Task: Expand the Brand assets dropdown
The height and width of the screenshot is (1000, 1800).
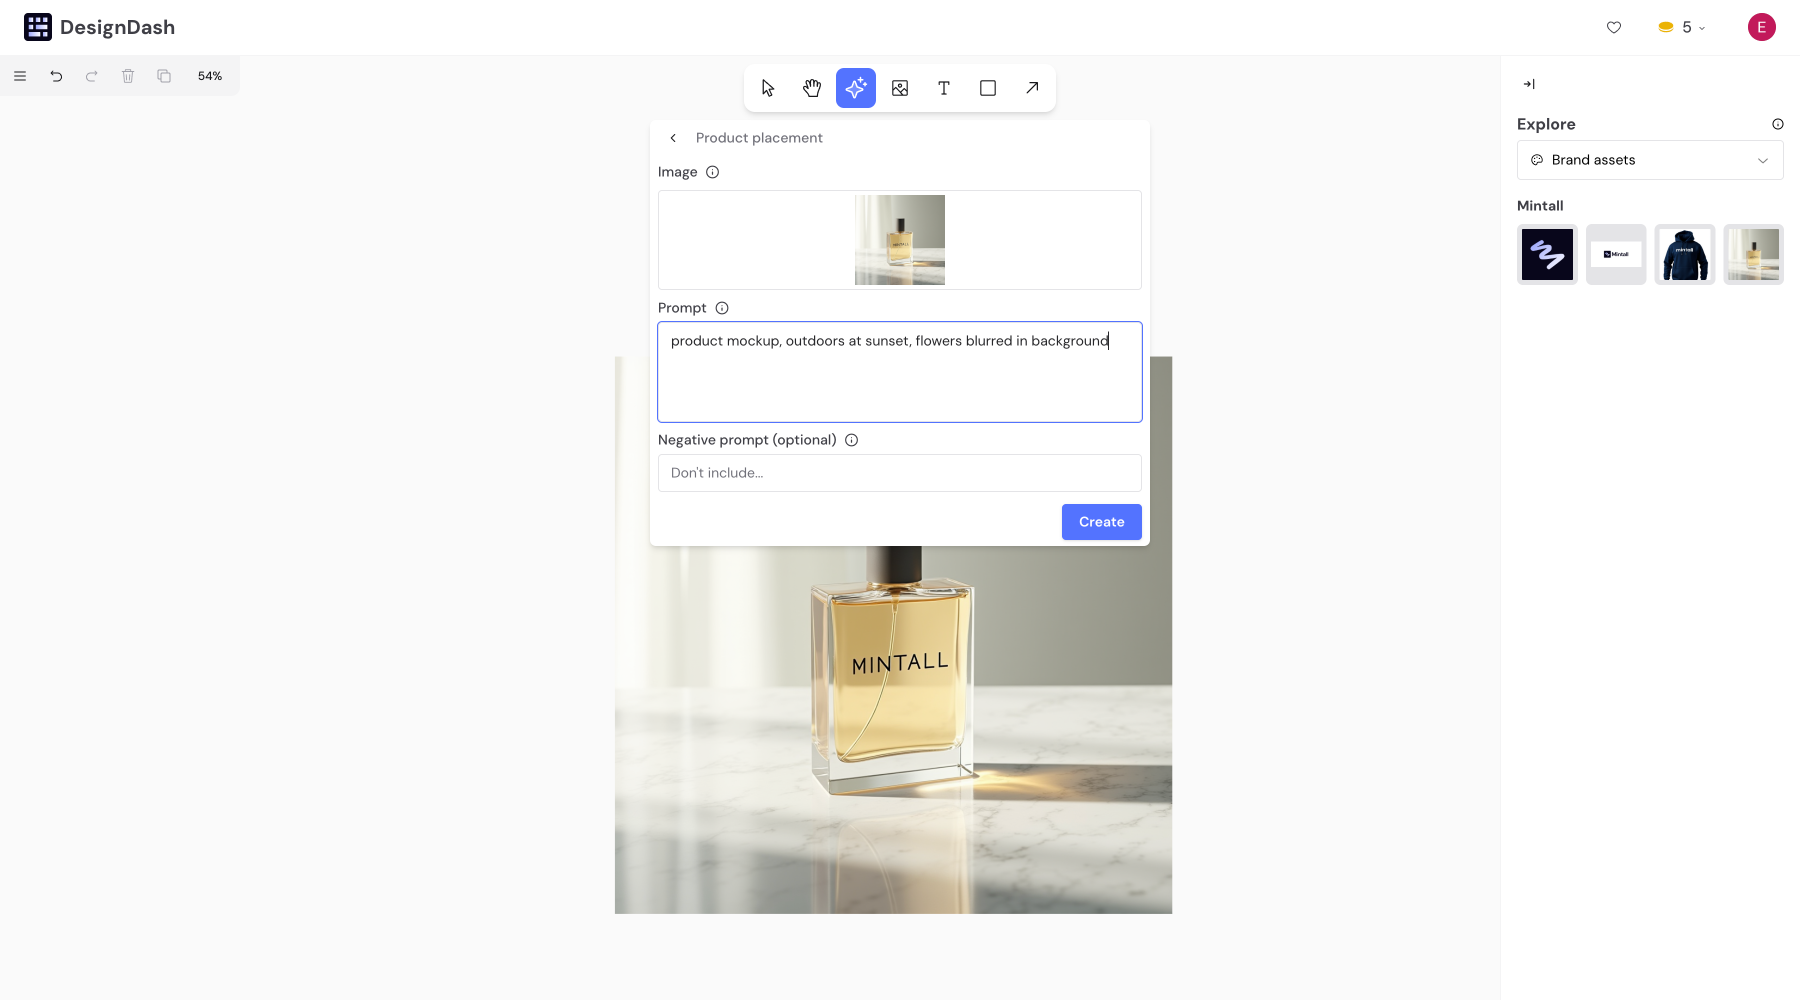Action: point(1650,160)
